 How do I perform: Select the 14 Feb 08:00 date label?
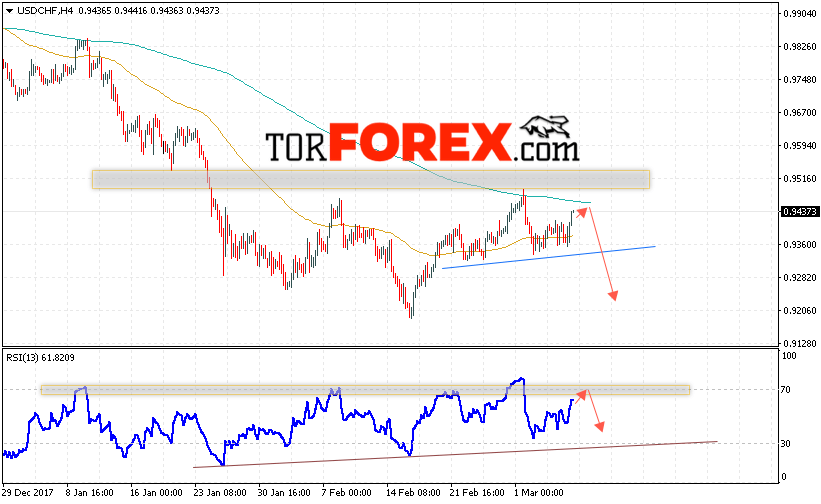tap(413, 493)
